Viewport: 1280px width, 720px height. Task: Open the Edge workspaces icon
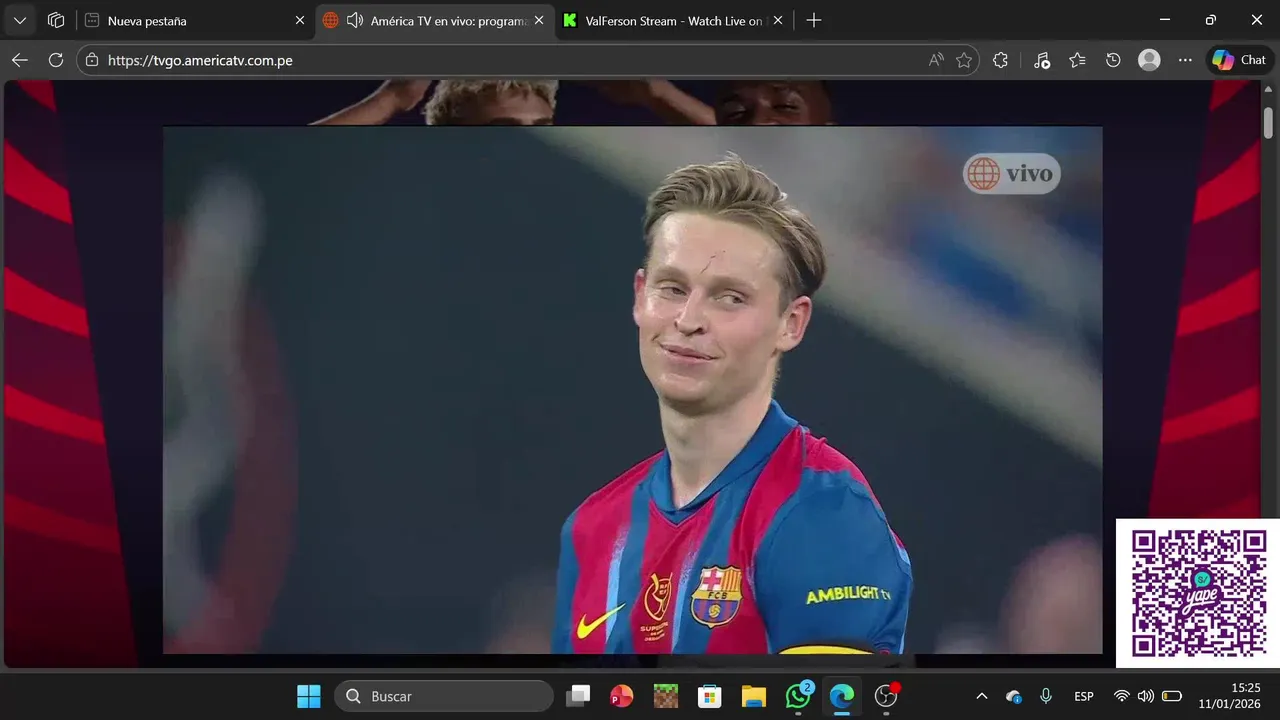tap(56, 20)
